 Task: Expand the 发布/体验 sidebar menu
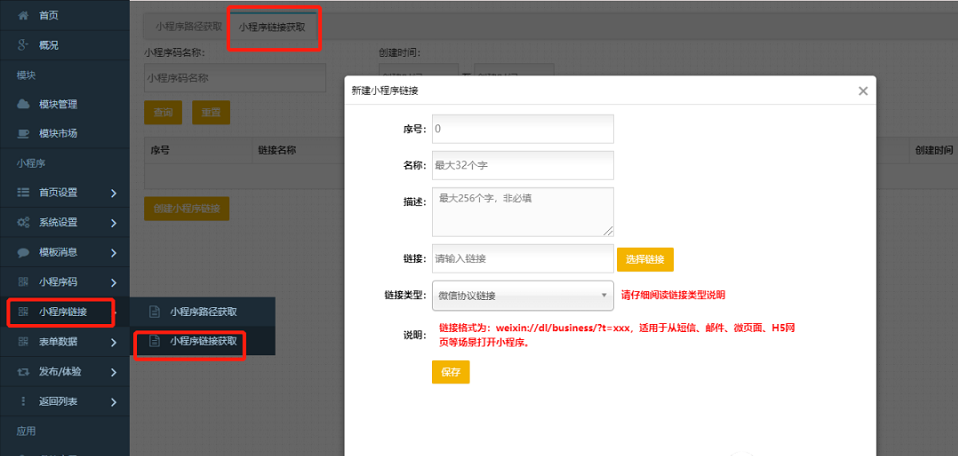pos(113,372)
